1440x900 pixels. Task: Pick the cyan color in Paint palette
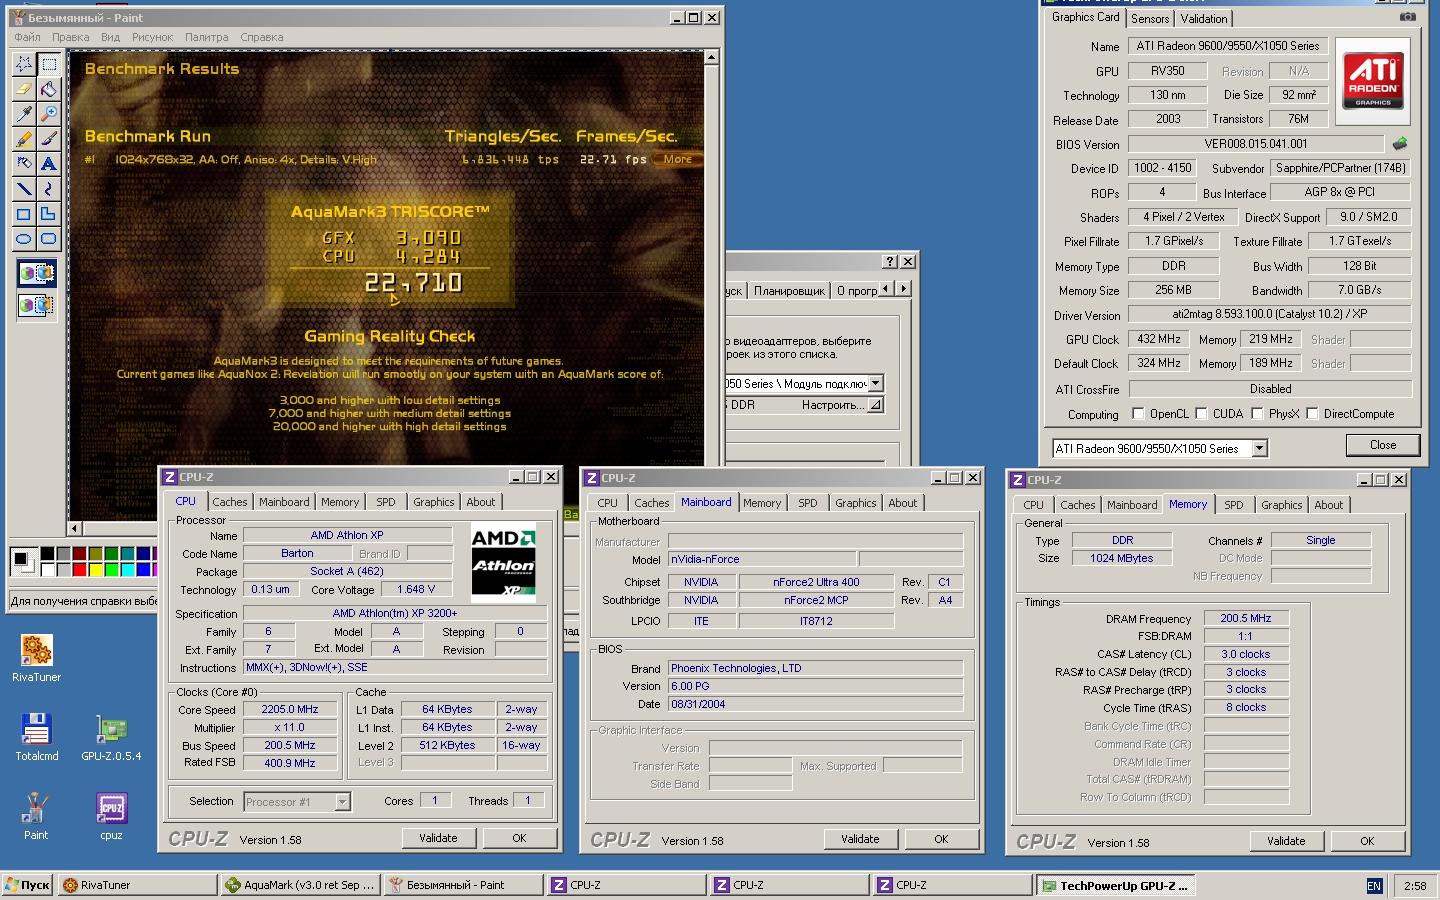tap(127, 569)
